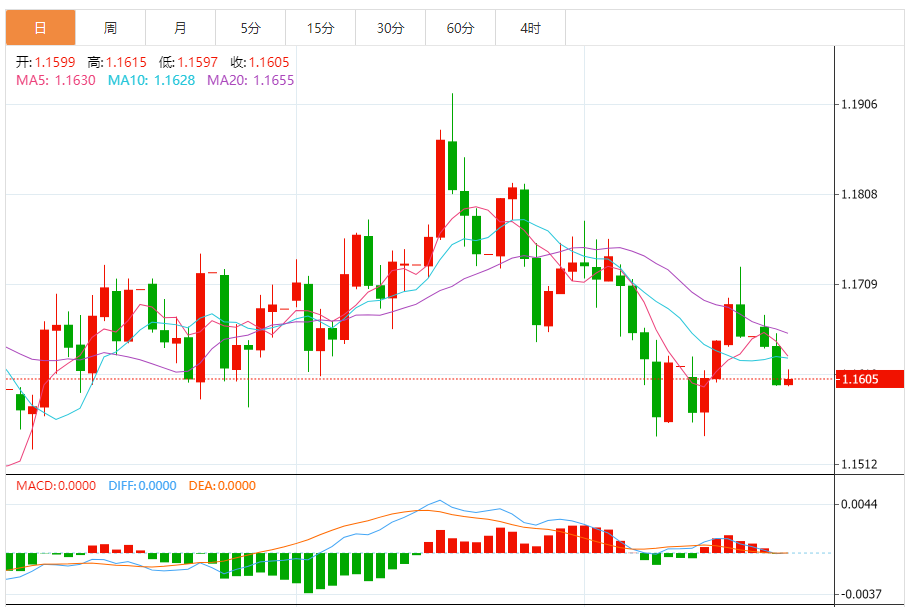Click the last small red candlestick

coord(788,381)
